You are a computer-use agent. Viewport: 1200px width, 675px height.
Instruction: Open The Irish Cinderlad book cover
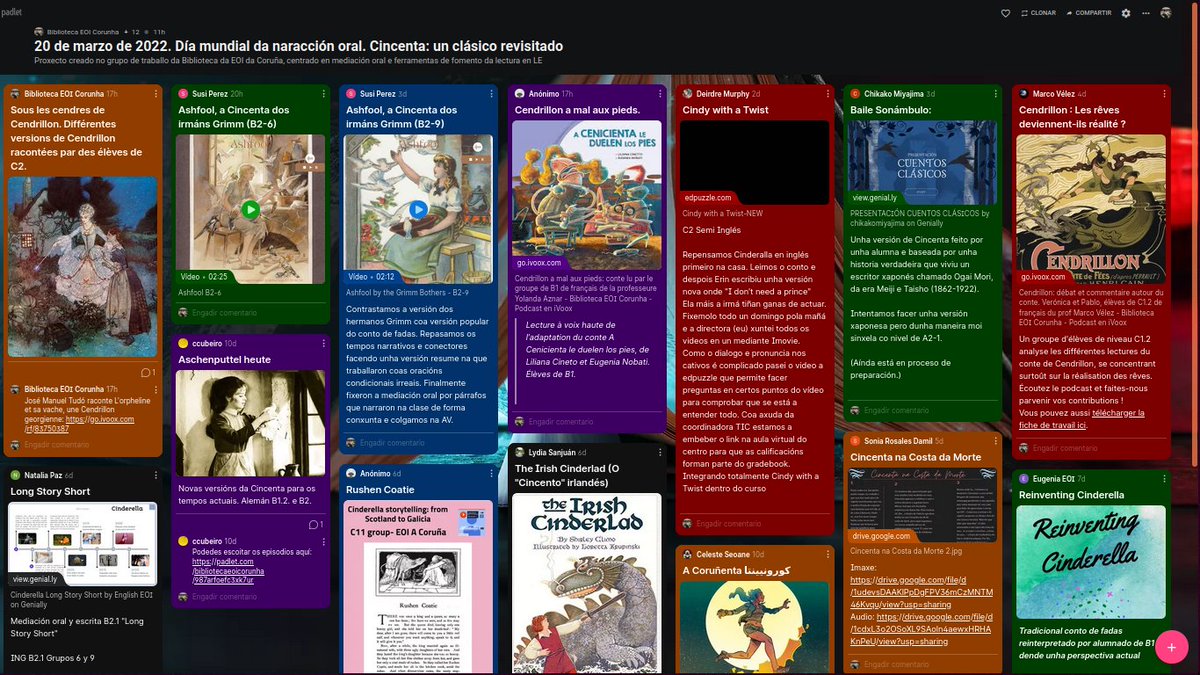pos(586,584)
